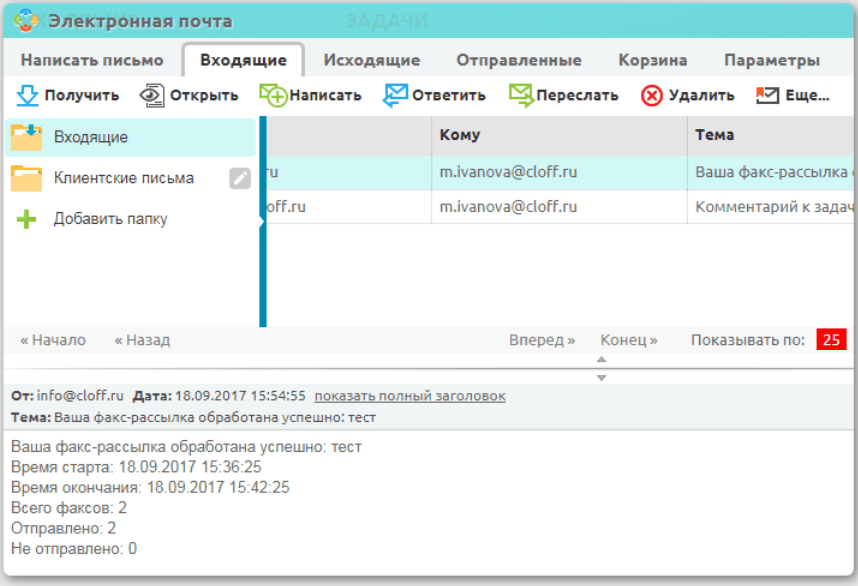The height and width of the screenshot is (586, 858).
Task: Delete the message using the Удалить icon
Action: point(650,95)
